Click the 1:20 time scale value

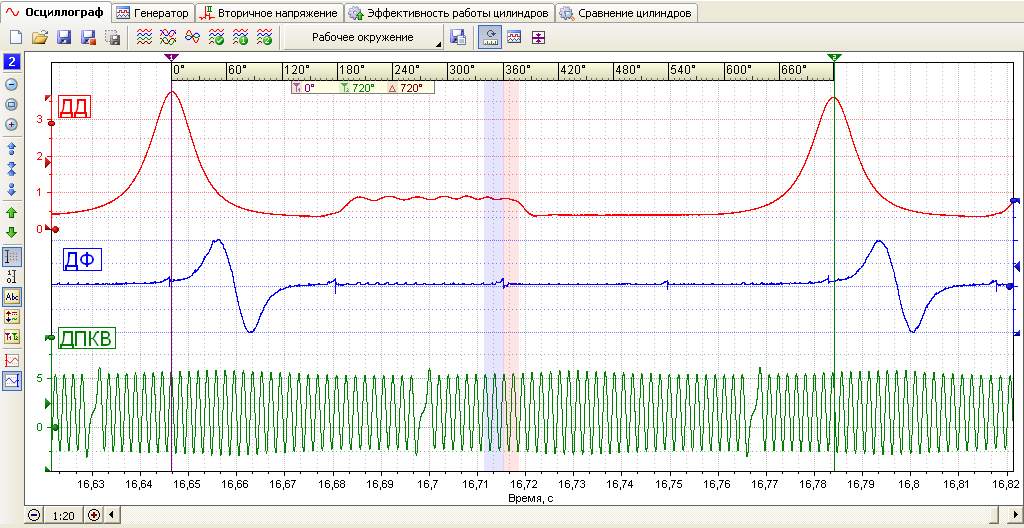[x=63, y=516]
